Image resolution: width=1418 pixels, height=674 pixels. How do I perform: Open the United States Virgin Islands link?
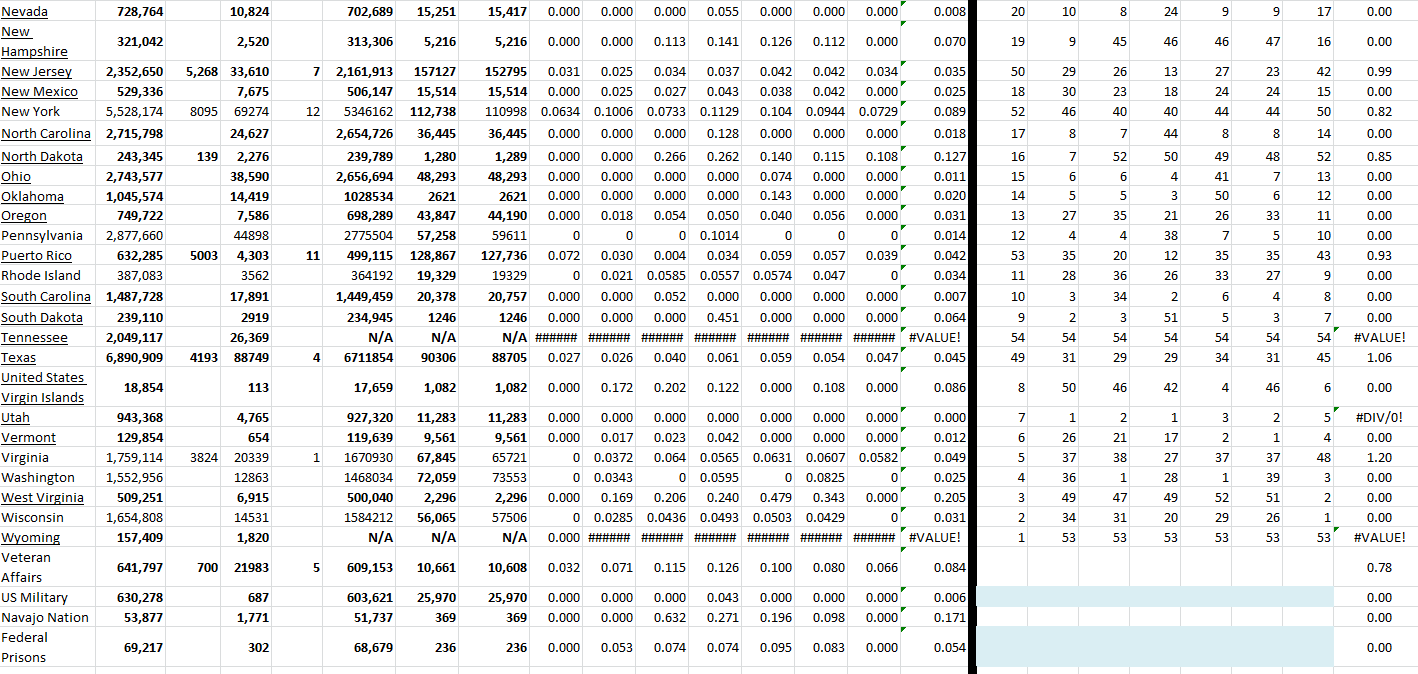click(x=44, y=387)
